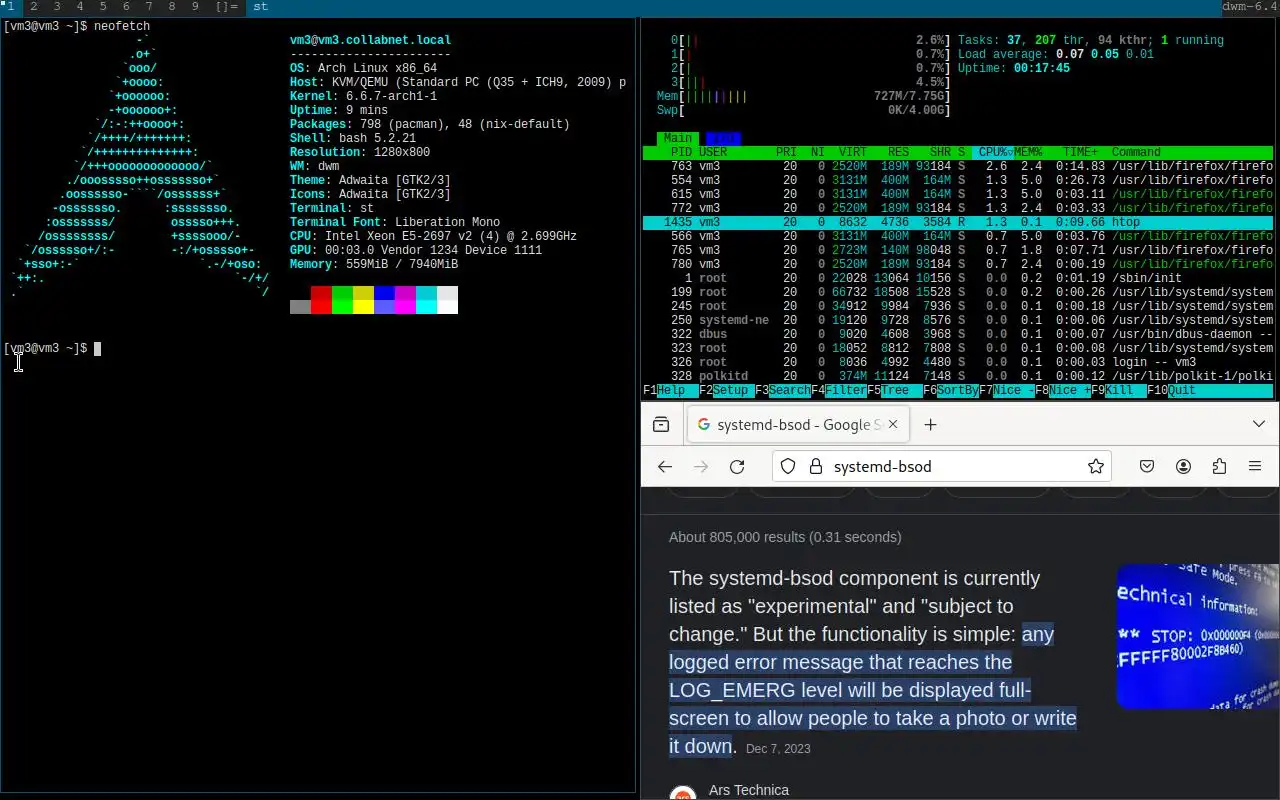Sort htop by MEM% column header
Viewport: 1280px width, 800px height.
pyautogui.click(x=1028, y=152)
